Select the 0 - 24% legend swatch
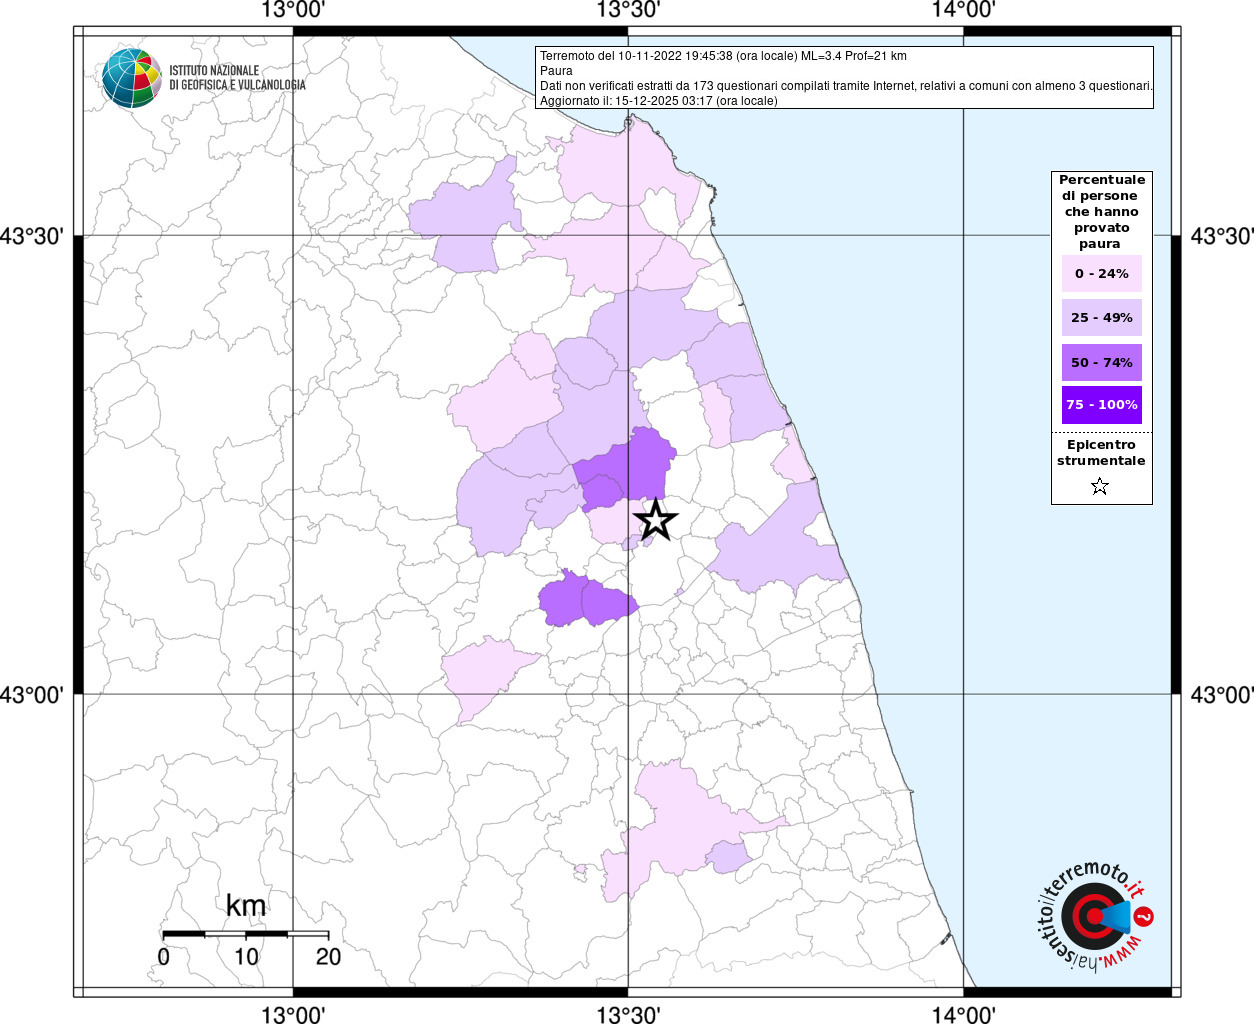 pos(1101,274)
